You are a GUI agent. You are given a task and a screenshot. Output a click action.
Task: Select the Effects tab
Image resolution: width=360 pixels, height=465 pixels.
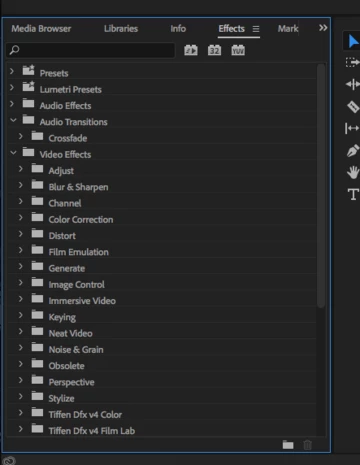click(231, 29)
